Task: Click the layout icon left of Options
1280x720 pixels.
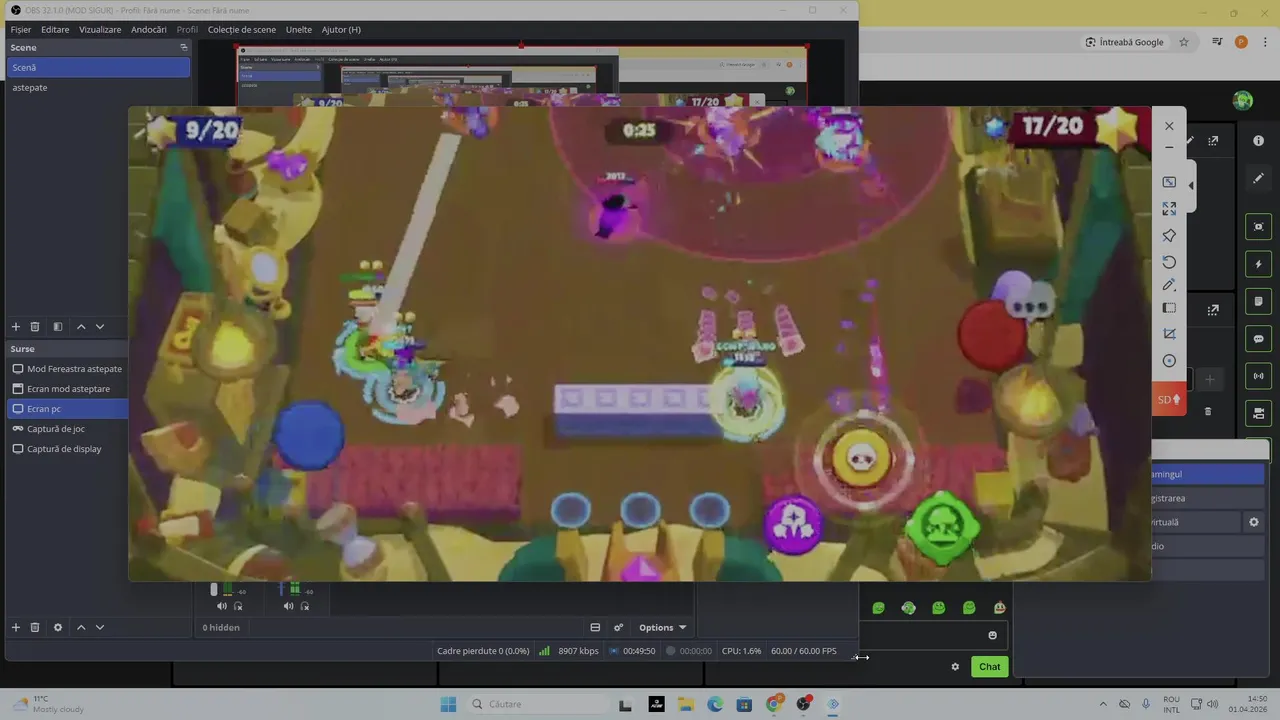Action: pyautogui.click(x=595, y=627)
